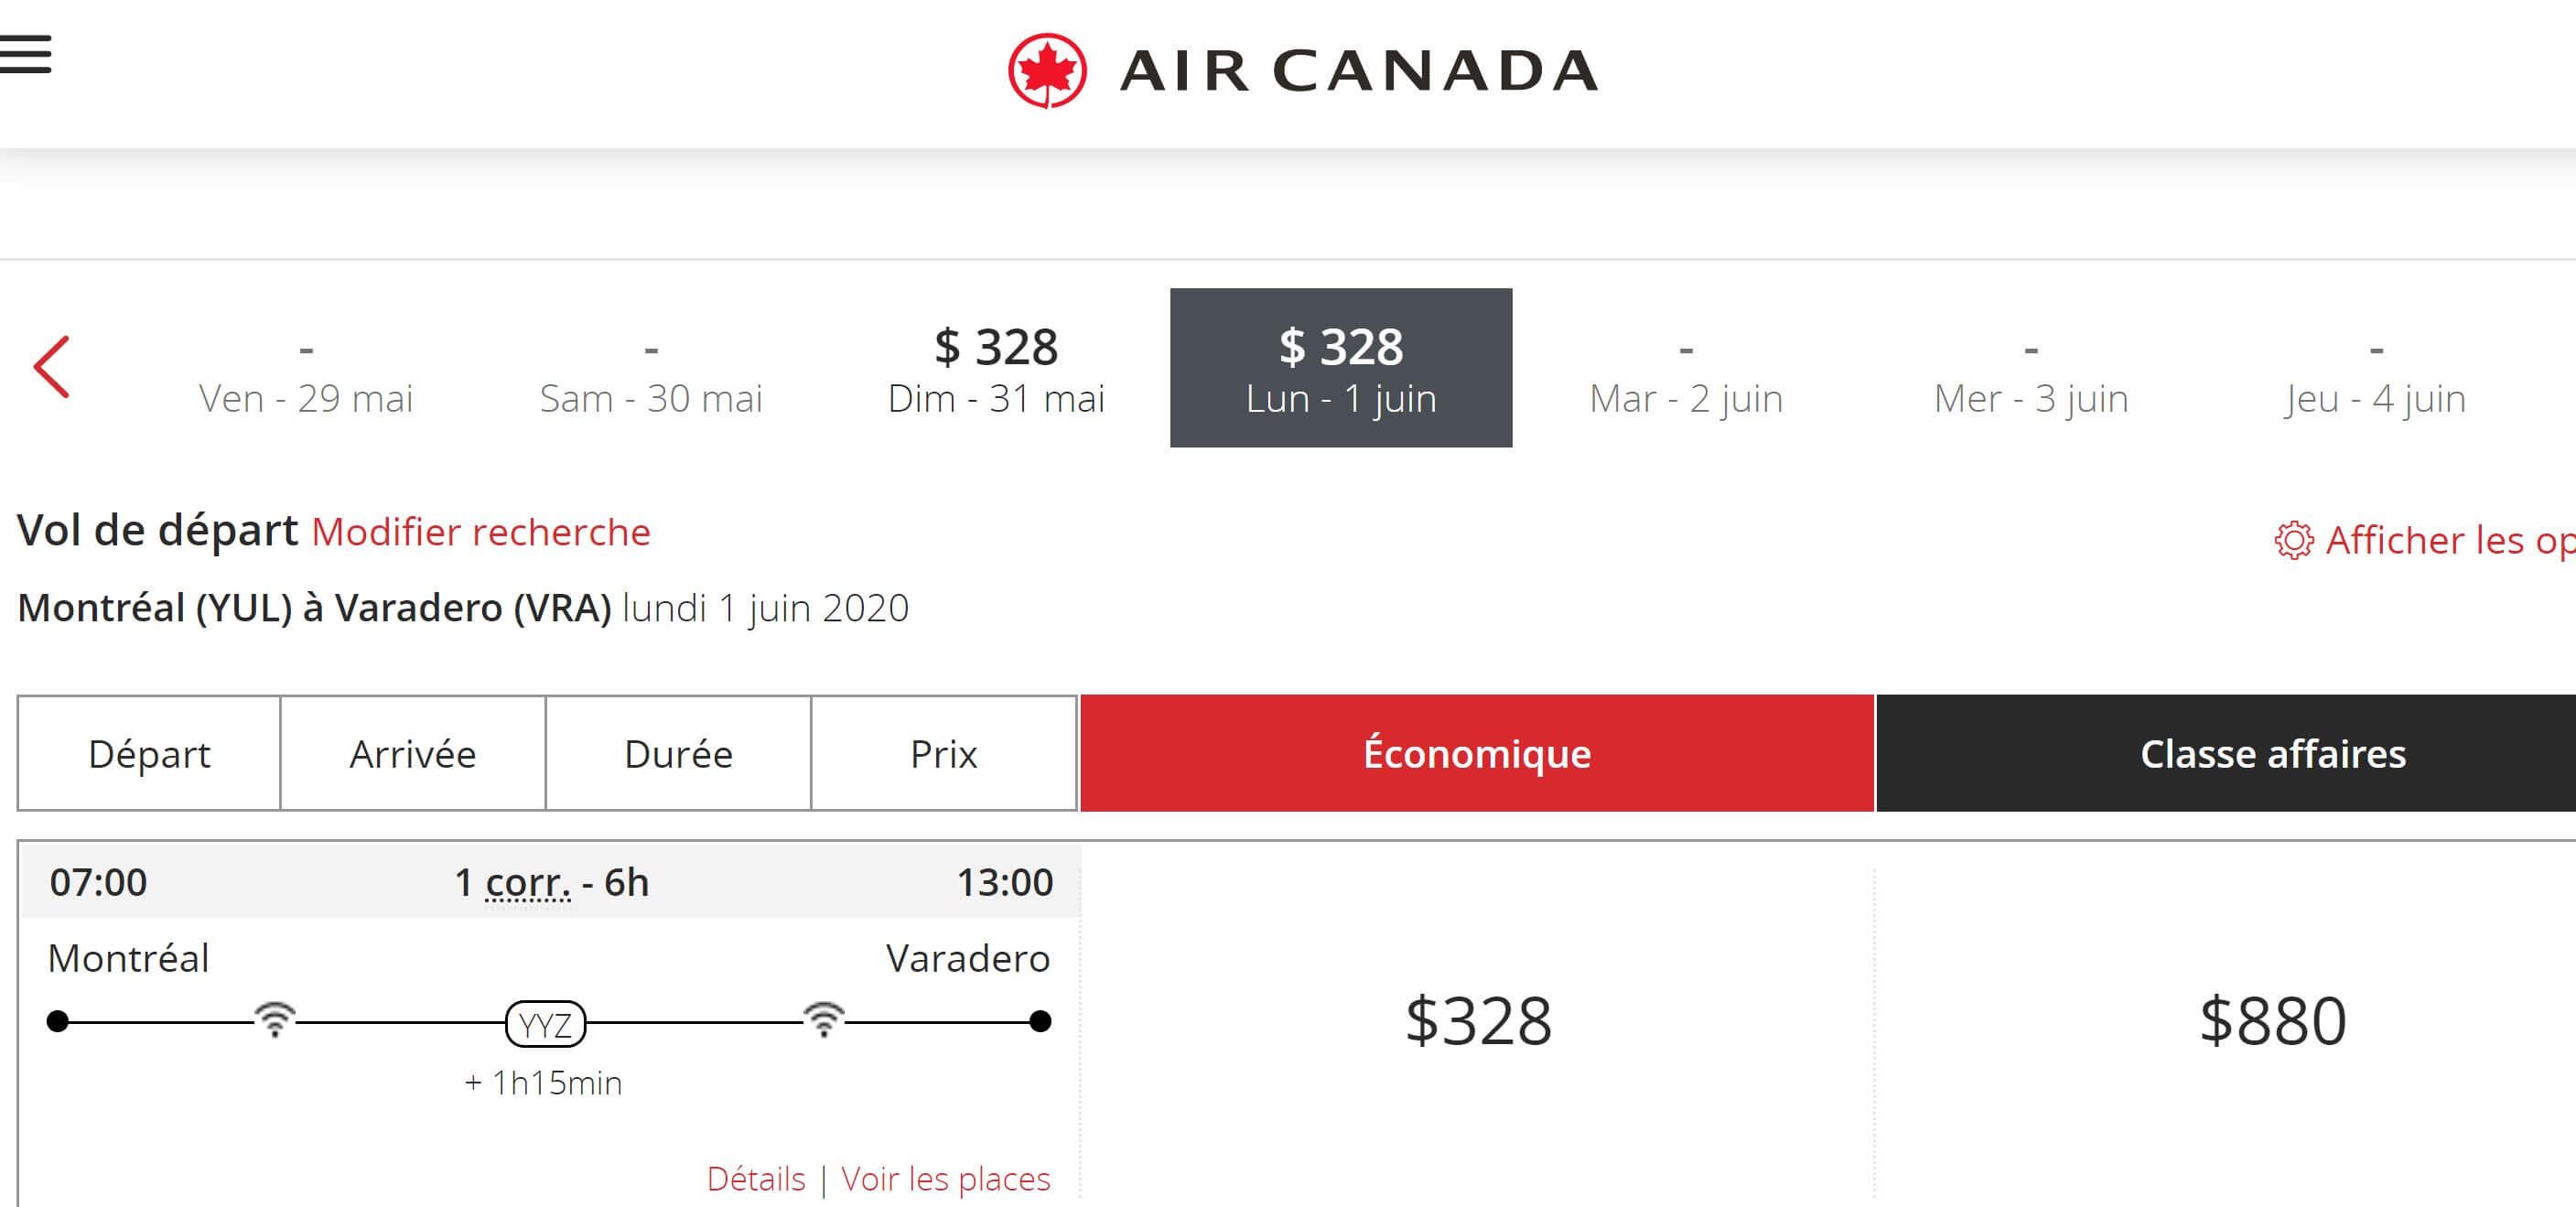Select the Lun - 1 juin date
Viewport: 2576px width, 1207px height.
(1341, 368)
